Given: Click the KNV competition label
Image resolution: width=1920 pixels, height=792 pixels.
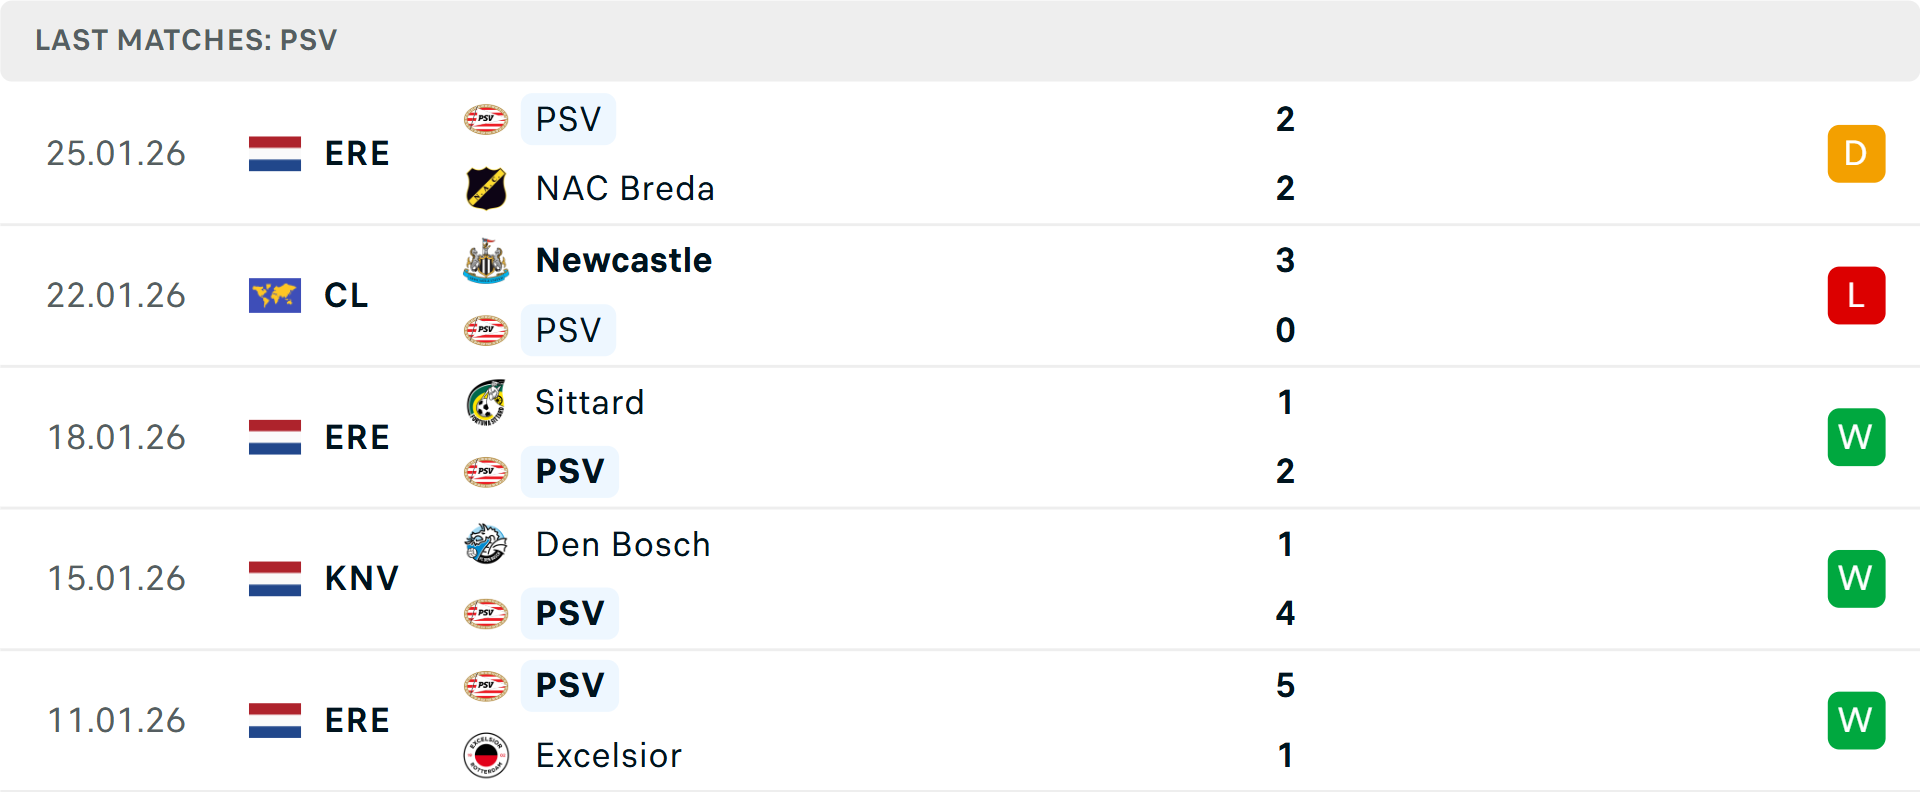Looking at the screenshot, I should (361, 578).
